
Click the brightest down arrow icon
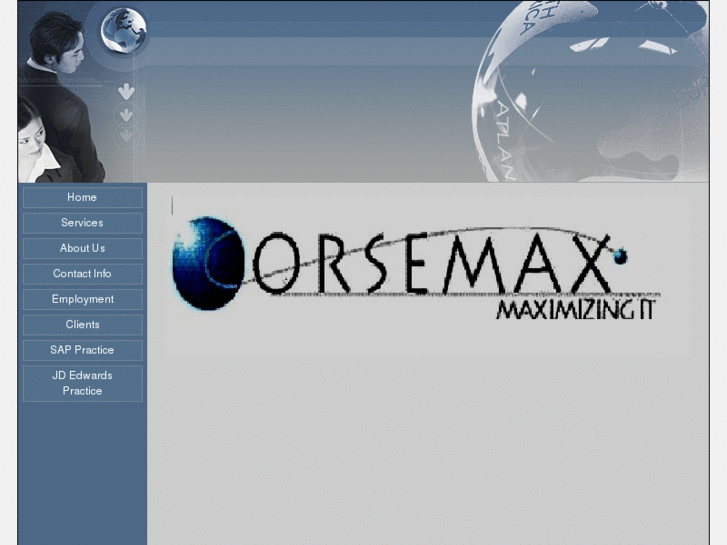point(126,91)
